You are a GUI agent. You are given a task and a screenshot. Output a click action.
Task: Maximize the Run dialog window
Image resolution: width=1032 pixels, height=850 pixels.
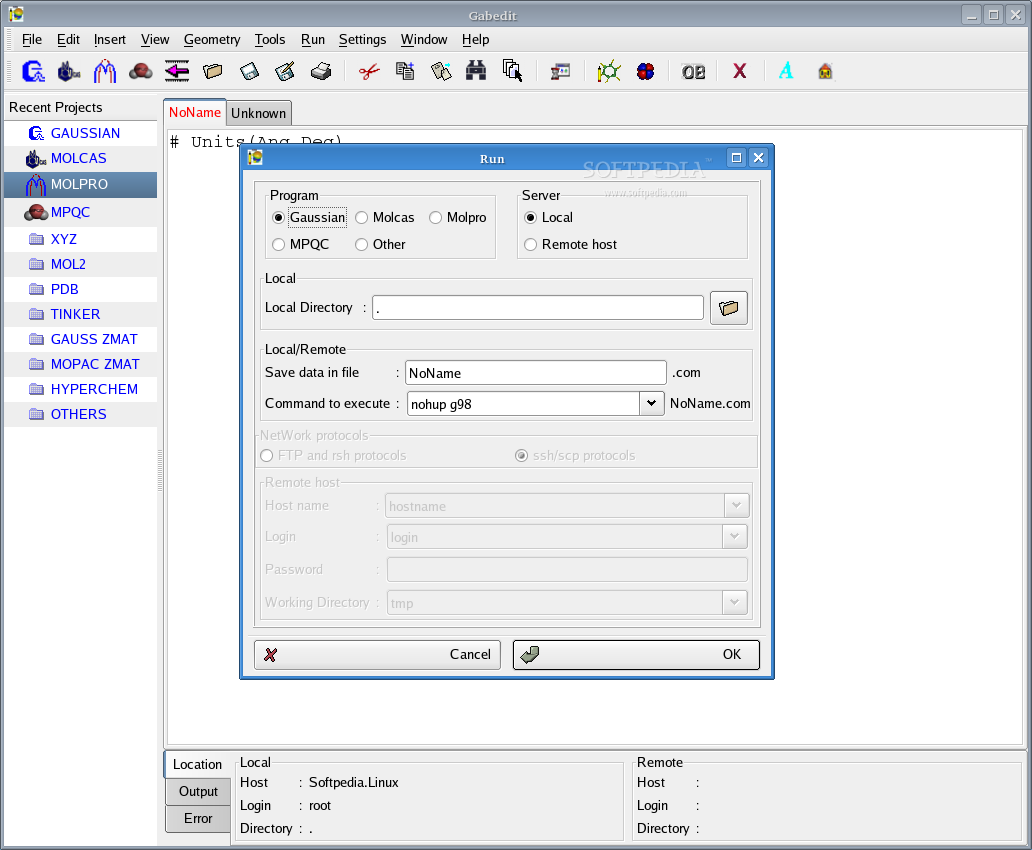coord(736,157)
